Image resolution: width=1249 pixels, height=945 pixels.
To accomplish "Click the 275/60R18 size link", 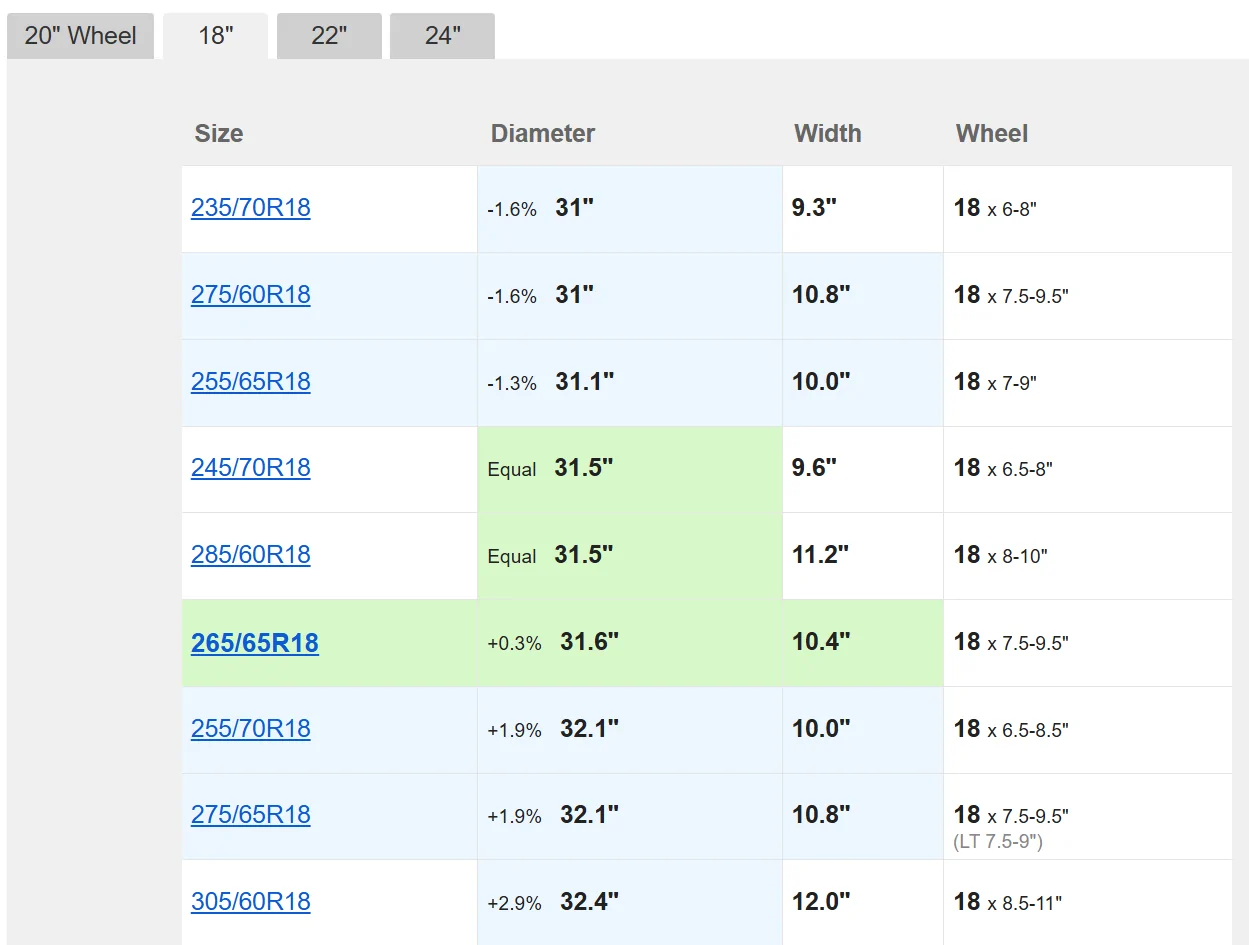I will 250,295.
